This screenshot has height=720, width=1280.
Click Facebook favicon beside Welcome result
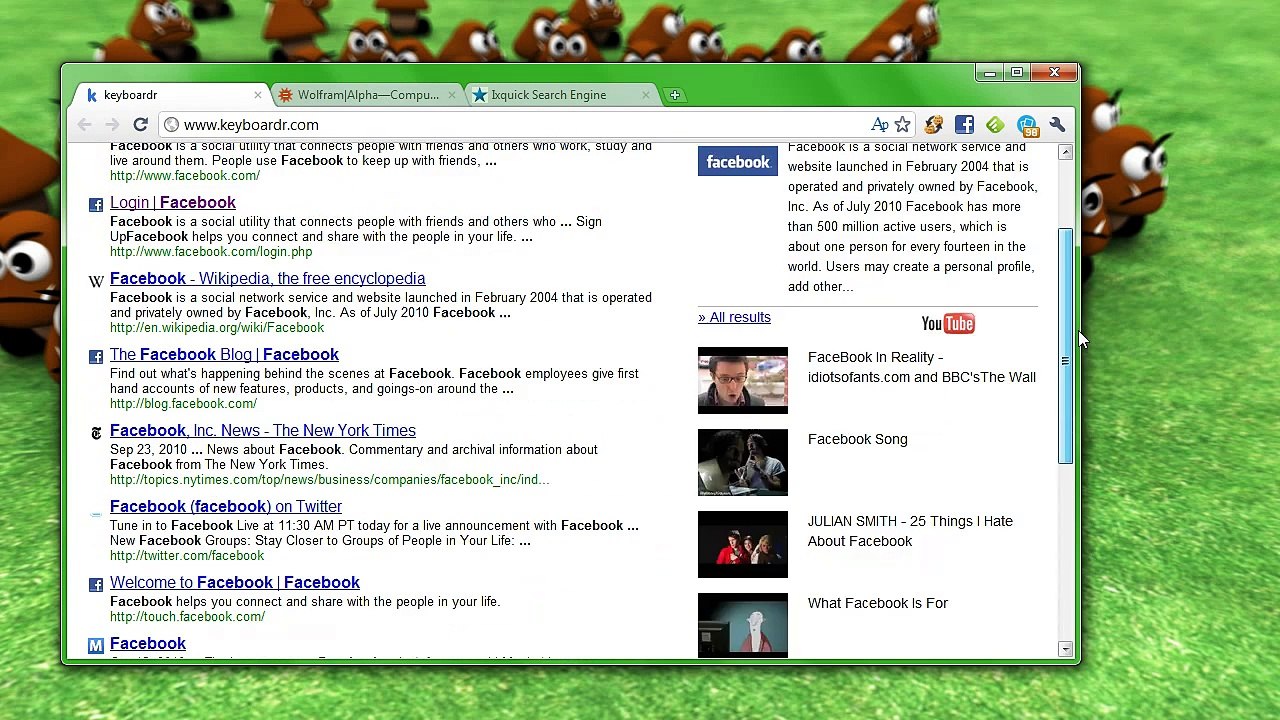(96, 585)
